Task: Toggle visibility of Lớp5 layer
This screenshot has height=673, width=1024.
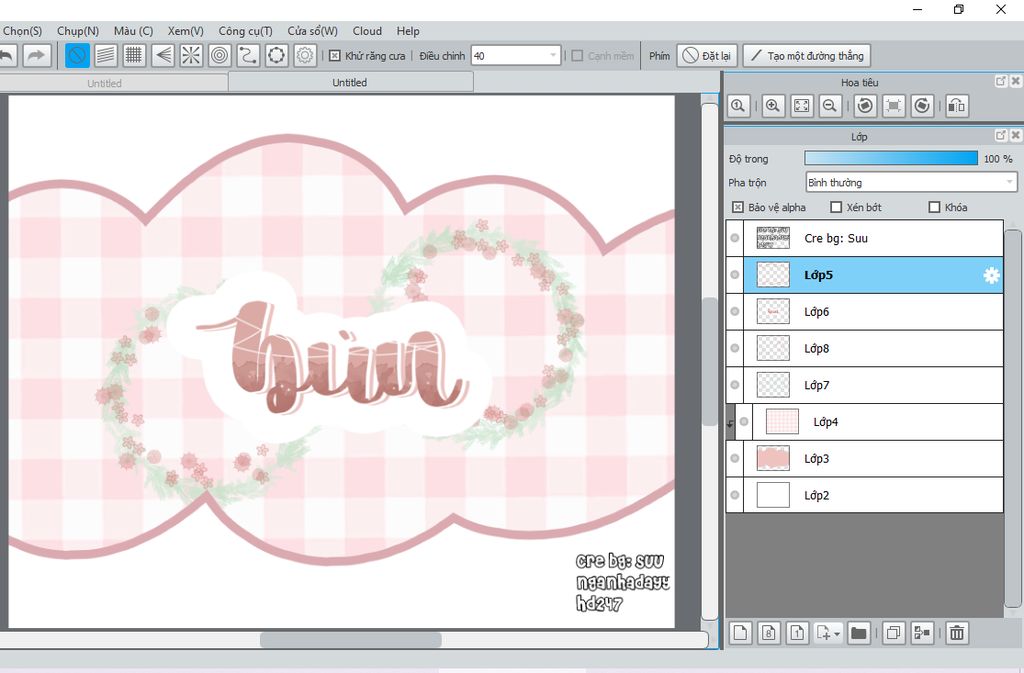Action: (735, 275)
